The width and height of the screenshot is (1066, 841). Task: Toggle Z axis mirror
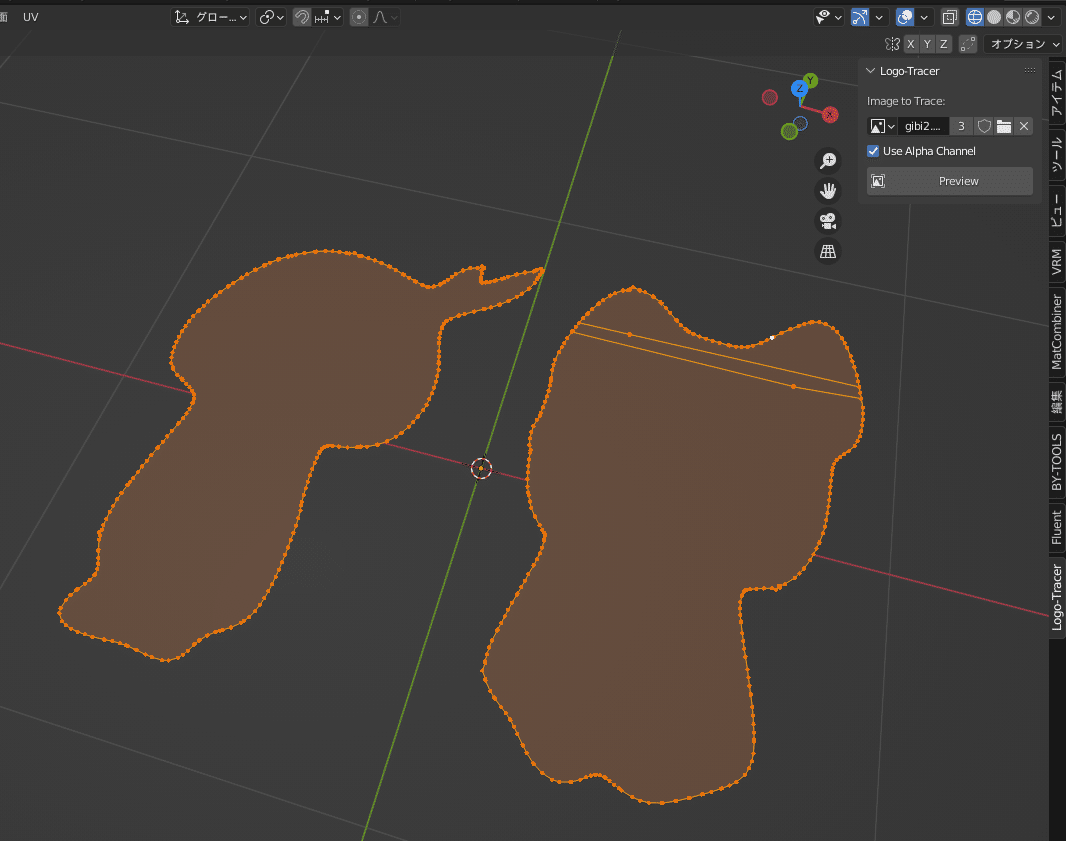point(944,44)
